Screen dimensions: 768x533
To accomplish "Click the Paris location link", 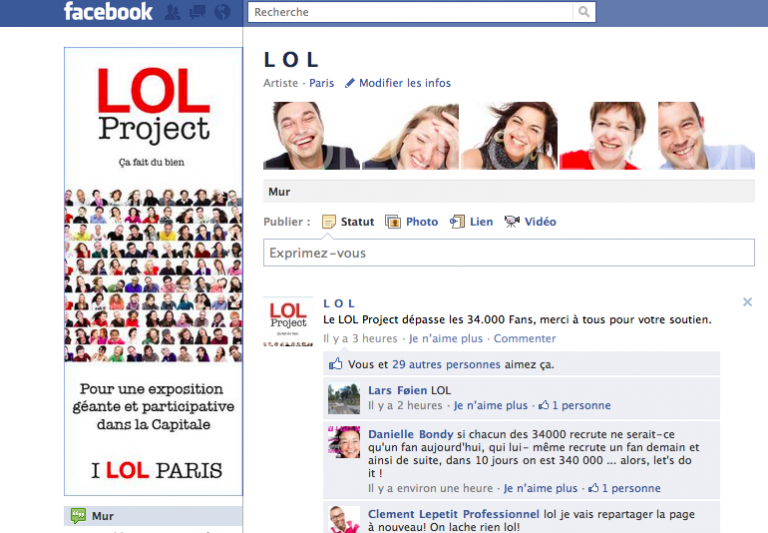I will coord(321,83).
